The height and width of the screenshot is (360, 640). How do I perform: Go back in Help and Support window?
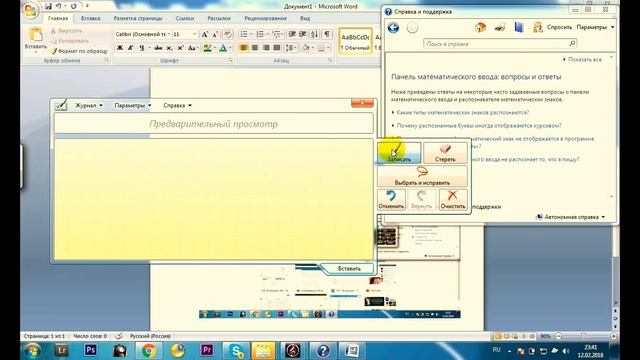[x=393, y=28]
